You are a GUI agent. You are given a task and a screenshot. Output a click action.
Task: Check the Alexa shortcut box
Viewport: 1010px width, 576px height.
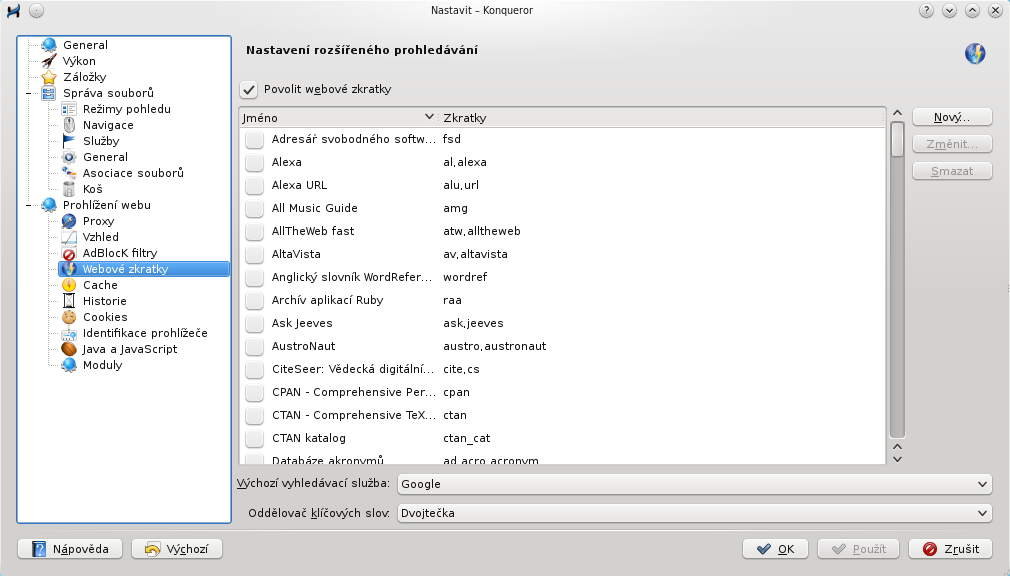[x=254, y=162]
